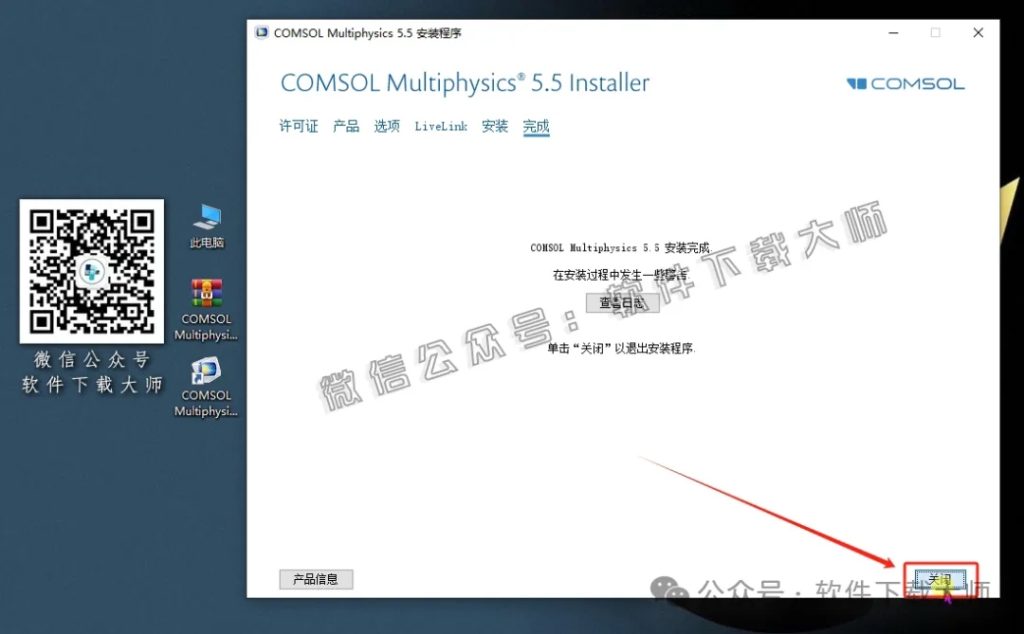Image resolution: width=1024 pixels, height=634 pixels.
Task: Select the LiveLink tab
Action: pyautogui.click(x=440, y=126)
